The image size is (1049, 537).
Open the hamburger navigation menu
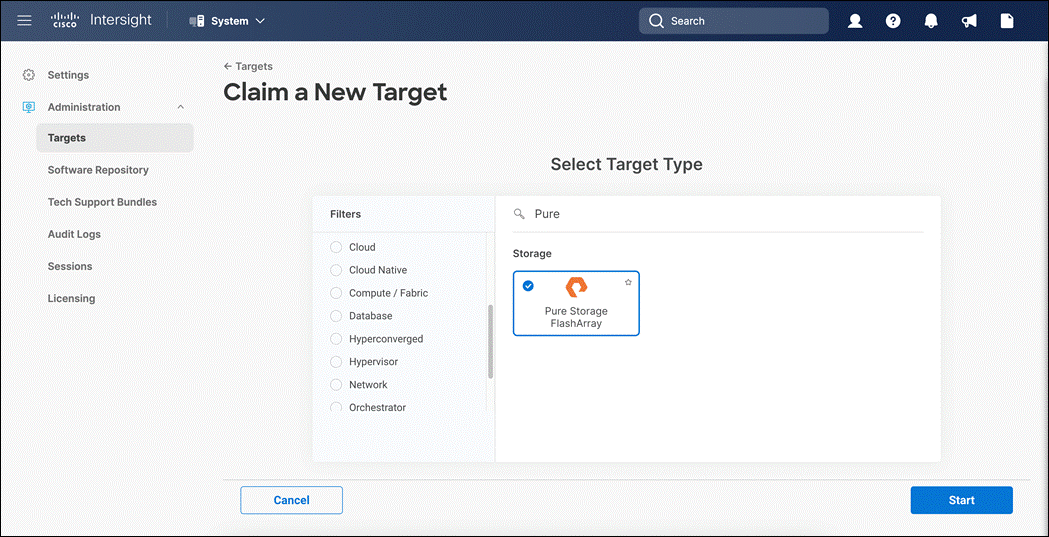[24, 21]
